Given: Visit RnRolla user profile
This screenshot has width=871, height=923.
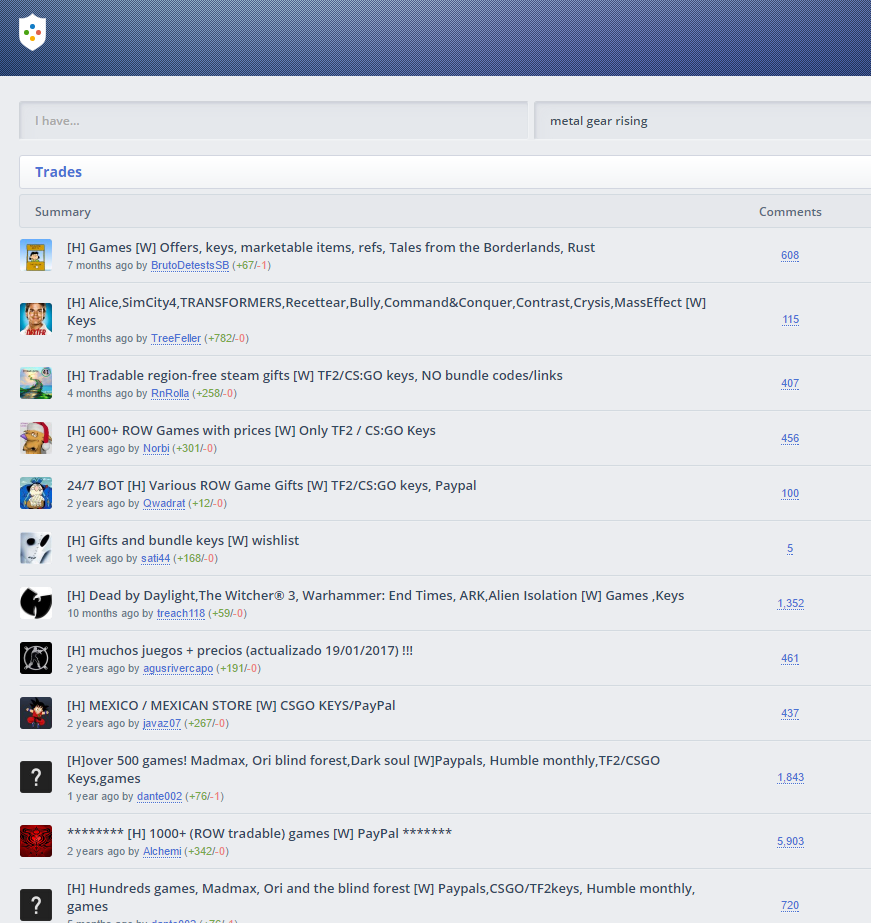Looking at the screenshot, I should [x=170, y=393].
